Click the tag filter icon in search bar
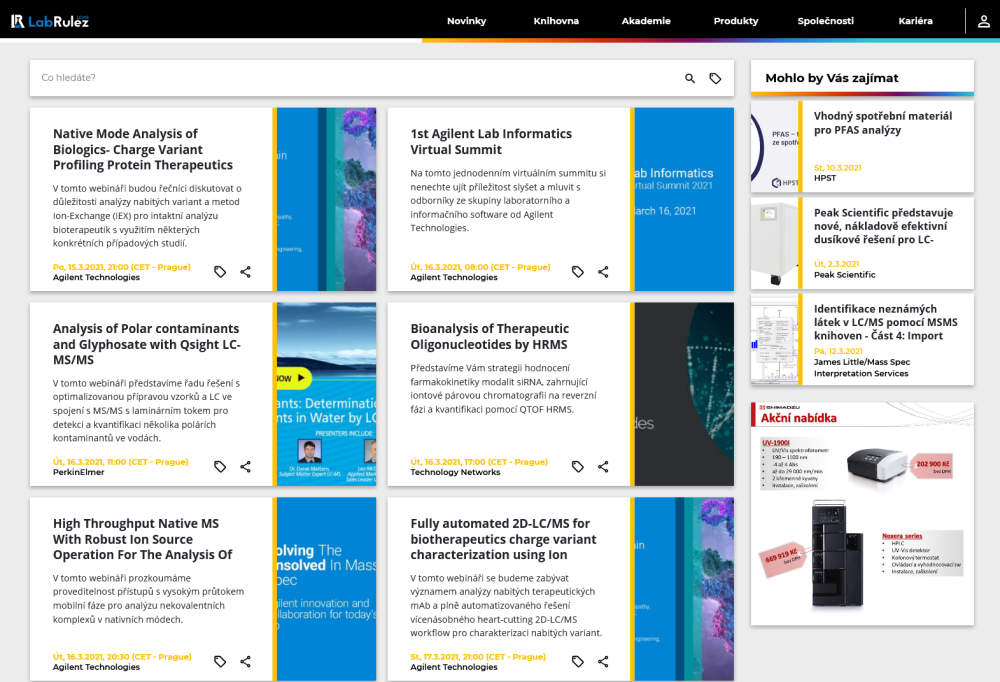 coord(716,78)
